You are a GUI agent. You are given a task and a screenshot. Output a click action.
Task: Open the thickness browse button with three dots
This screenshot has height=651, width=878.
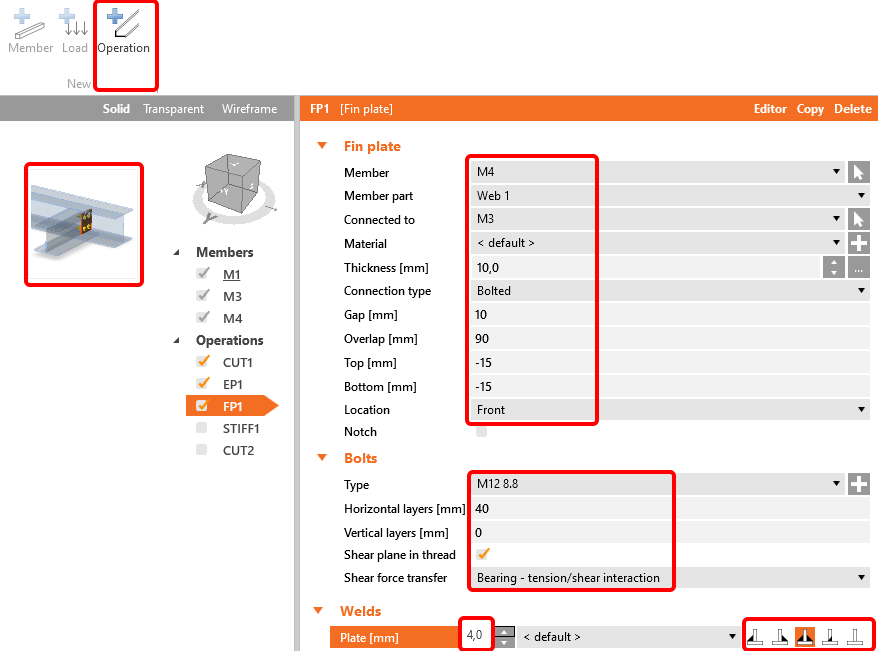(x=858, y=268)
